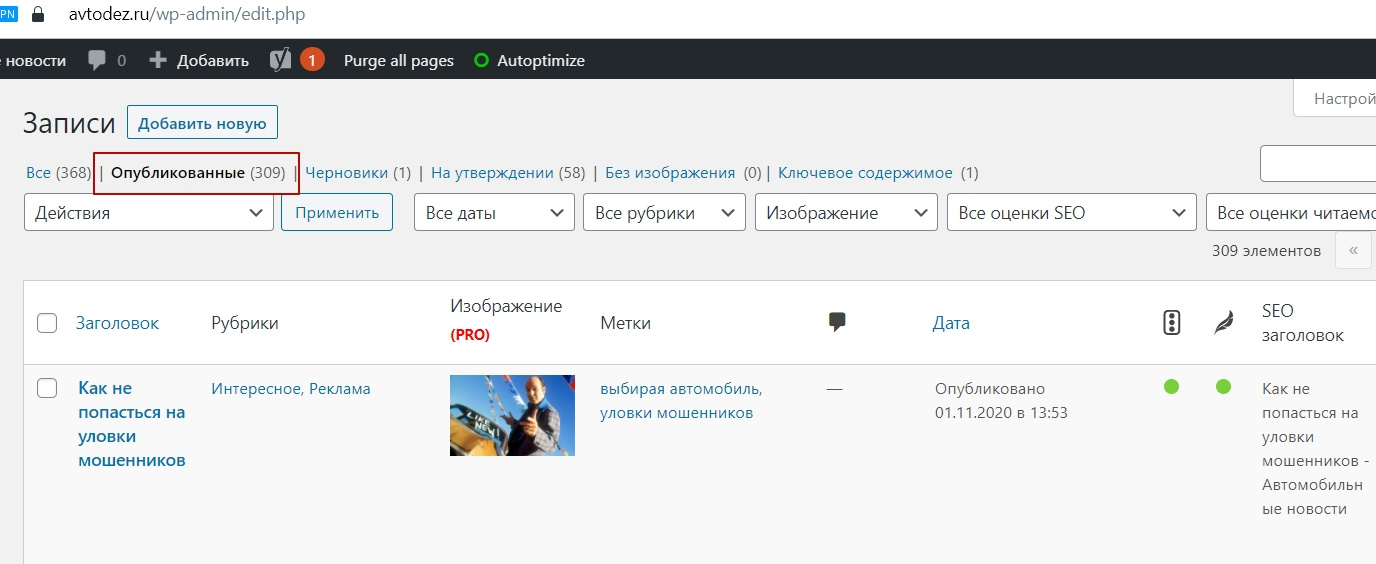Sort by the readability feather column icon
Image resolution: width=1376 pixels, height=564 pixels.
(x=1223, y=322)
